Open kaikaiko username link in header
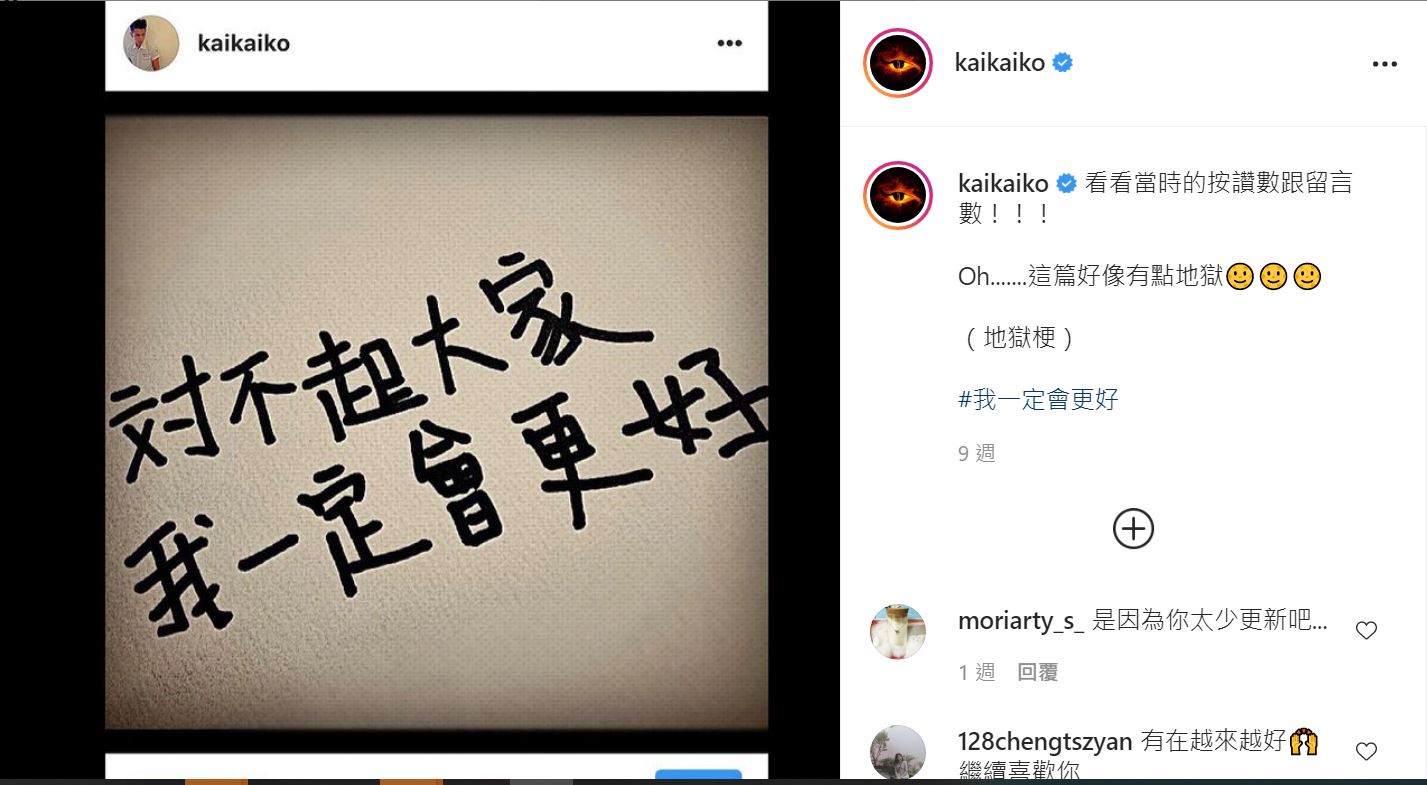Viewport: 1427px width, 785px height. (1000, 63)
